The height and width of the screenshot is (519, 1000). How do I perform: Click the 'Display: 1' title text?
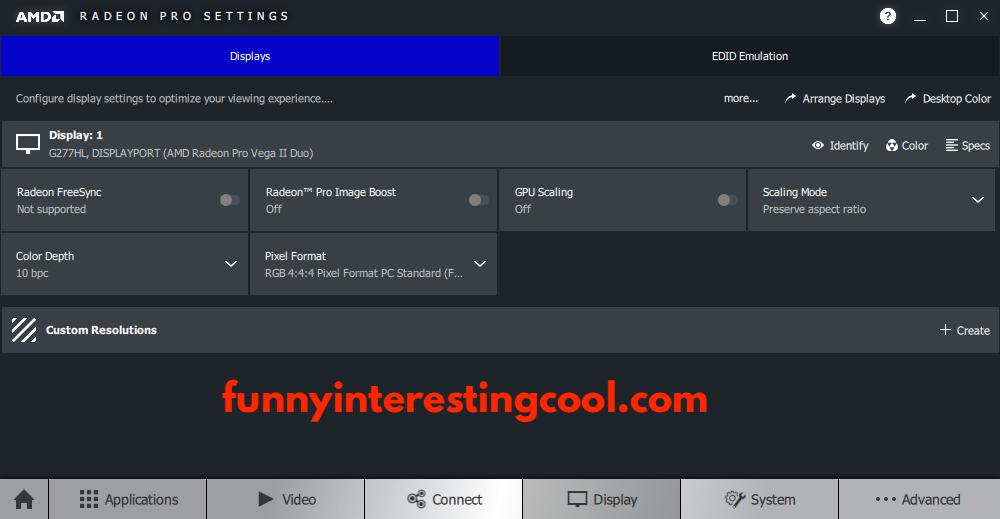pyautogui.click(x=76, y=135)
